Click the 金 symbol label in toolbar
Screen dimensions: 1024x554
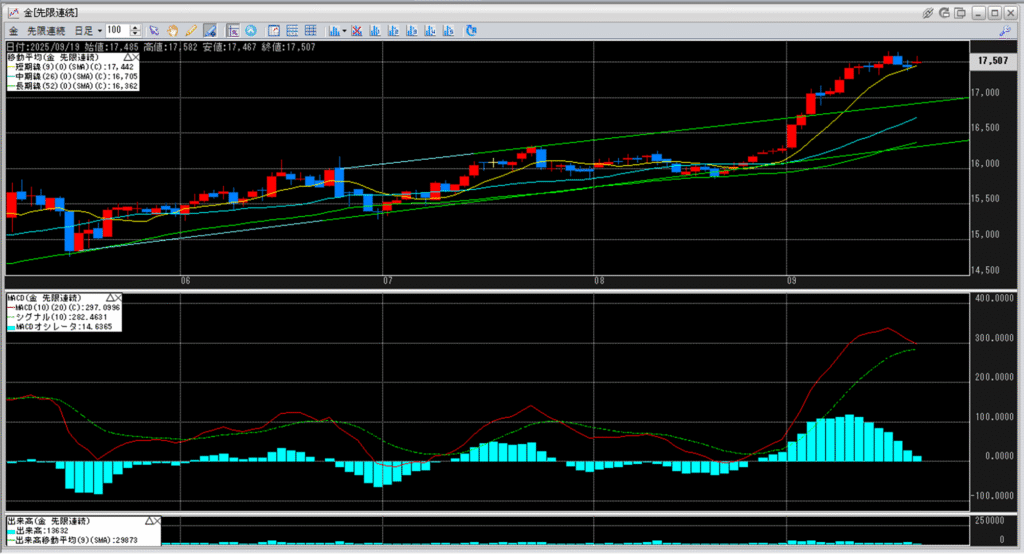pyautogui.click(x=13, y=30)
